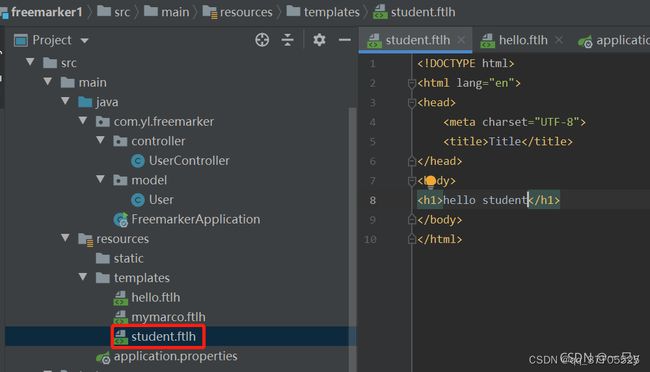Fold the html tag at line 2
Viewport: 650px width, 372px height.
click(412, 84)
